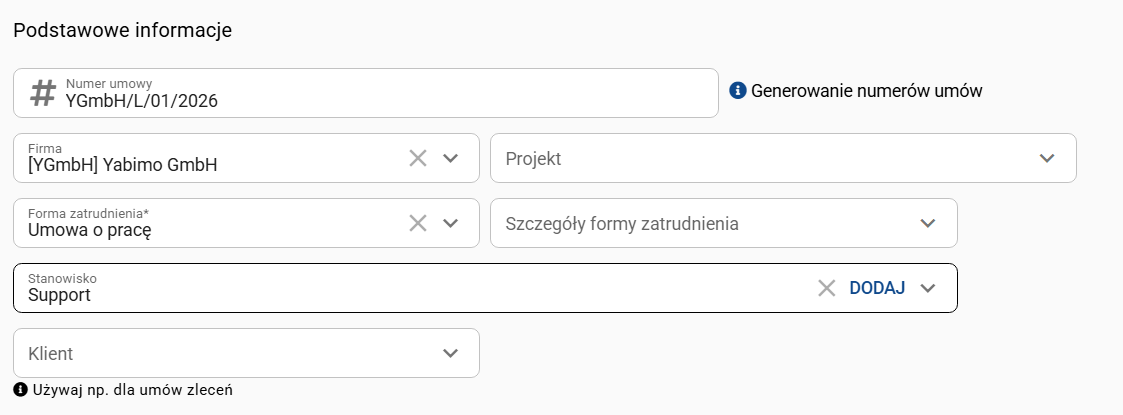Expand the Stanowisko dropdown chevron

click(x=928, y=288)
